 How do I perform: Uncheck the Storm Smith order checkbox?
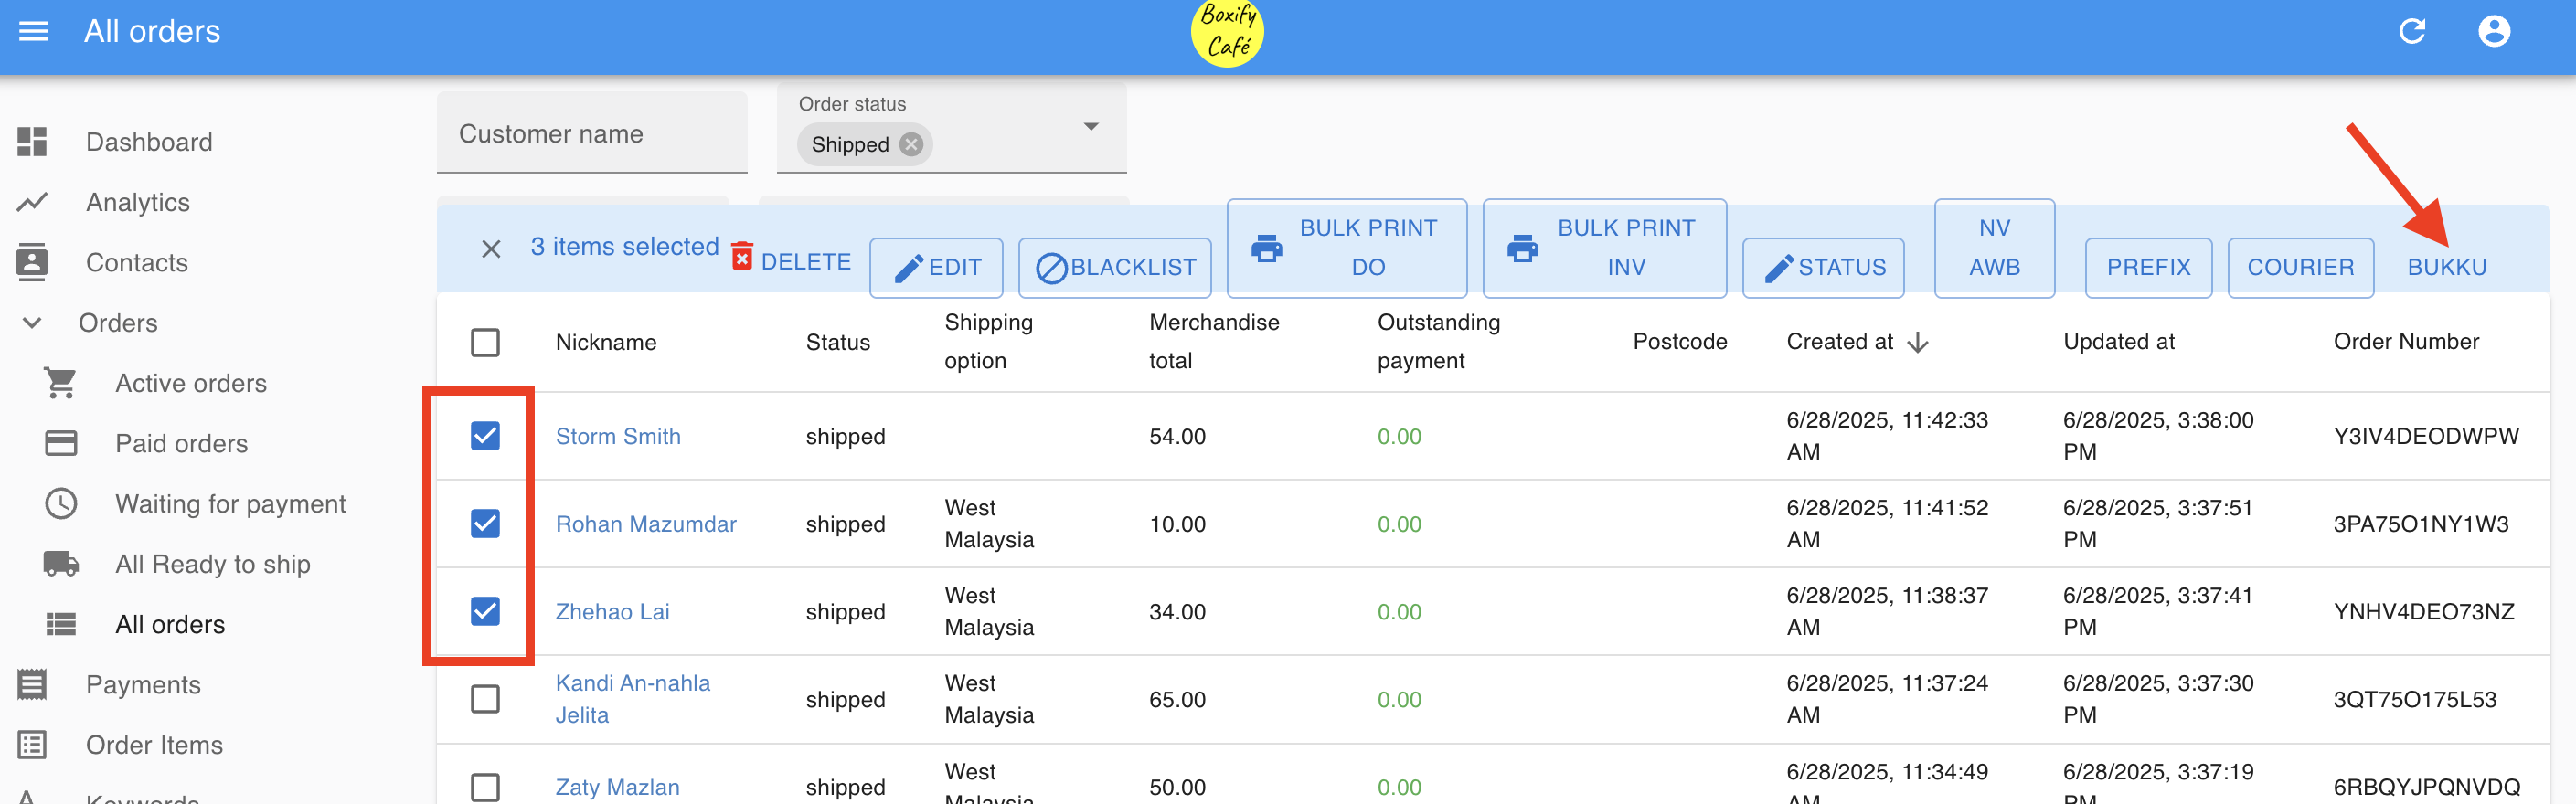[485, 436]
